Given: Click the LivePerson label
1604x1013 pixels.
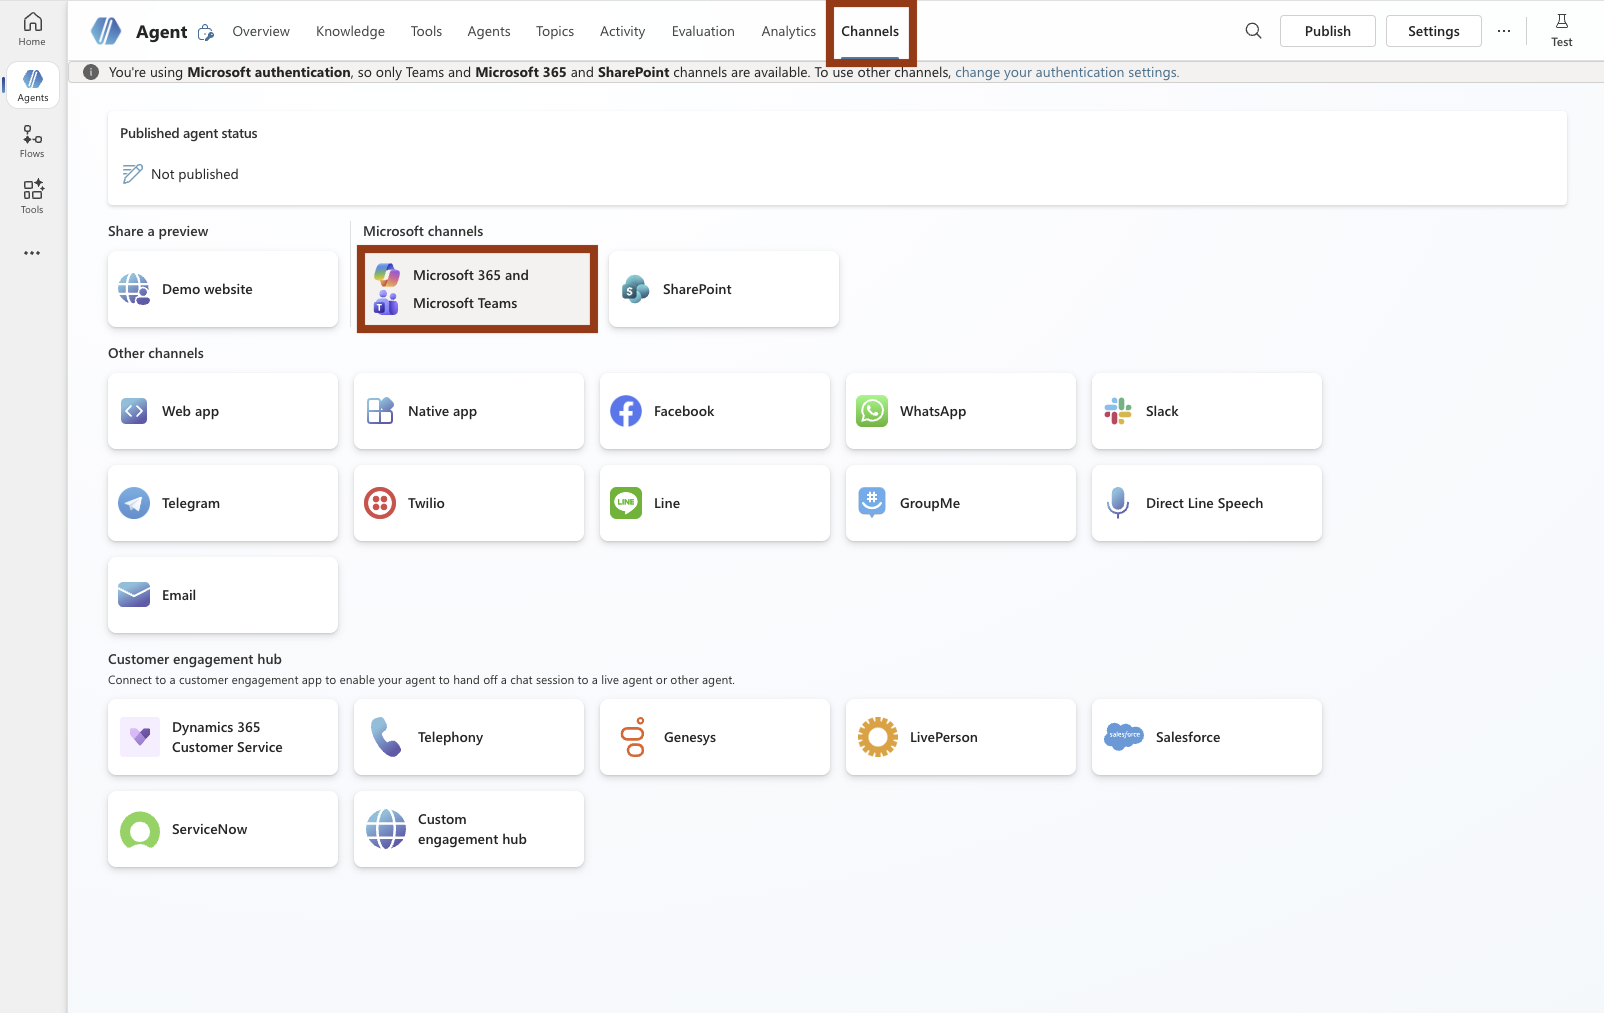Looking at the screenshot, I should tap(944, 737).
